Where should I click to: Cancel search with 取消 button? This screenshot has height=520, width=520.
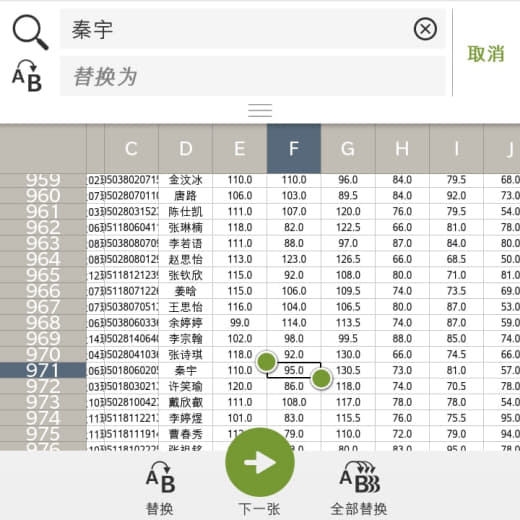(x=486, y=54)
